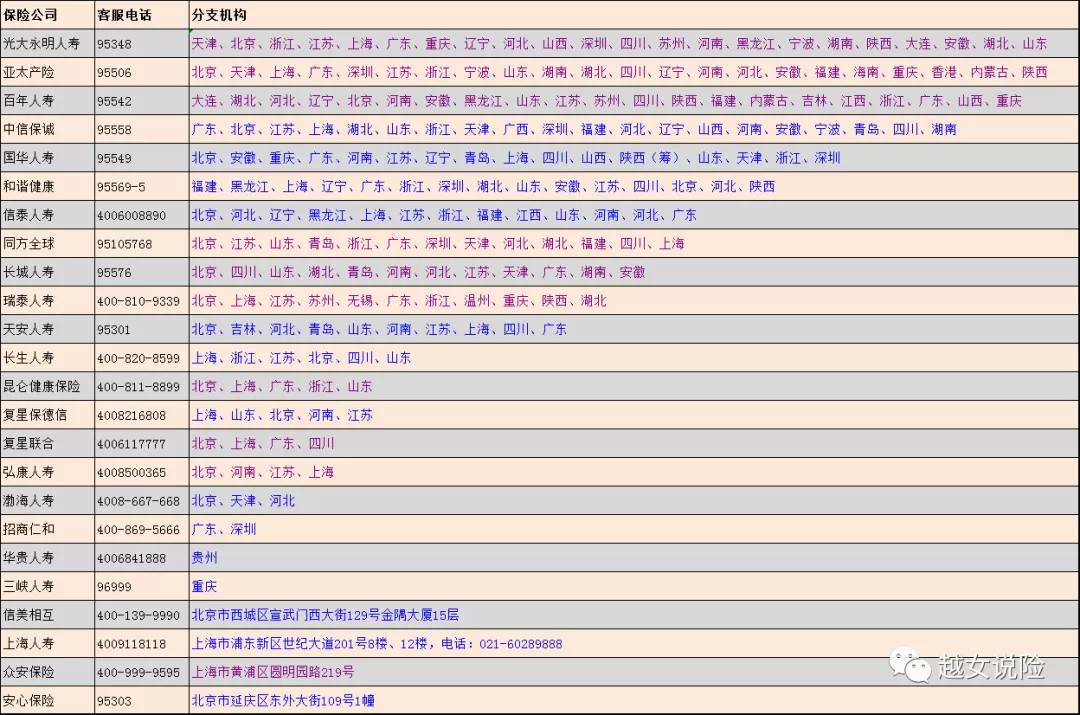Select the 复星联合 cell
The height and width of the screenshot is (715, 1080).
click(x=47, y=444)
